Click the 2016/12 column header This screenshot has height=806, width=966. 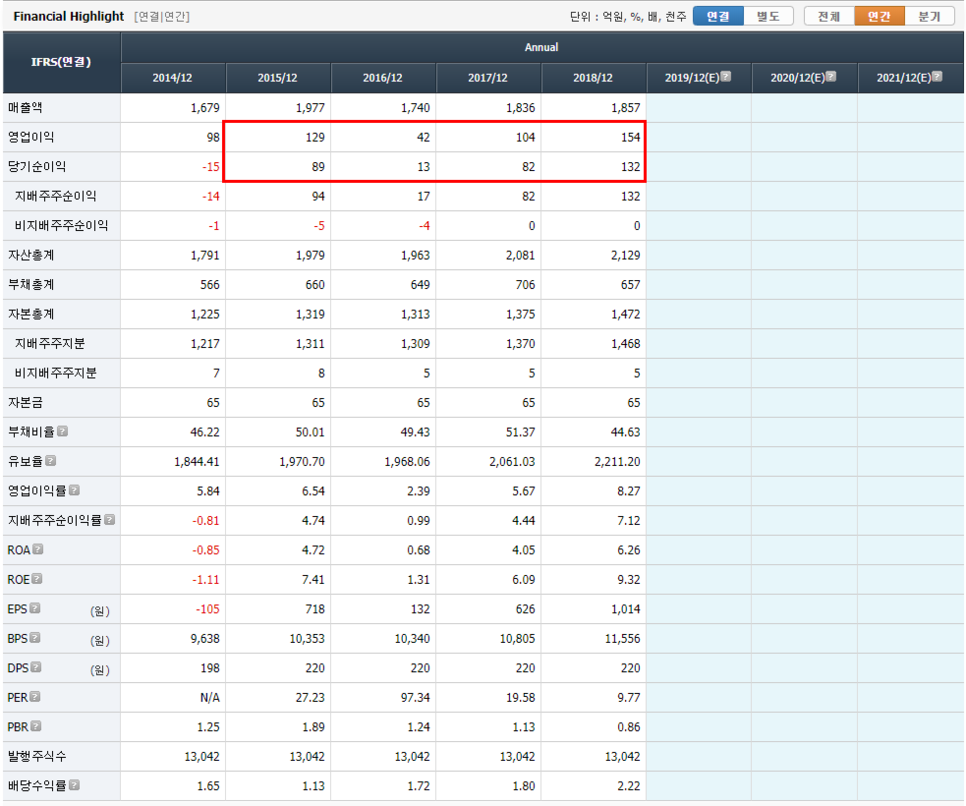pyautogui.click(x=383, y=78)
